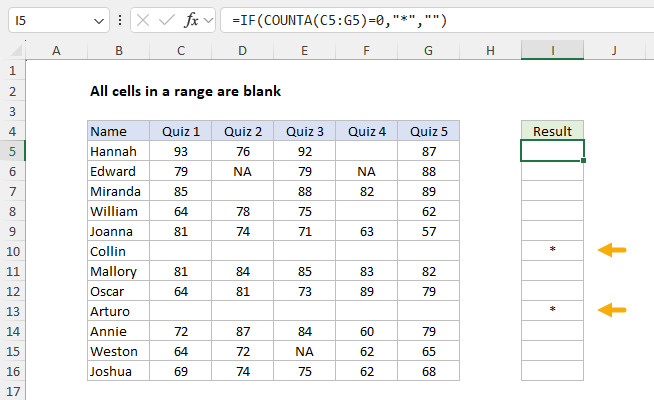This screenshot has height=400, width=654.
Task: Click the cell containing 'Hannah'
Action: pos(118,151)
